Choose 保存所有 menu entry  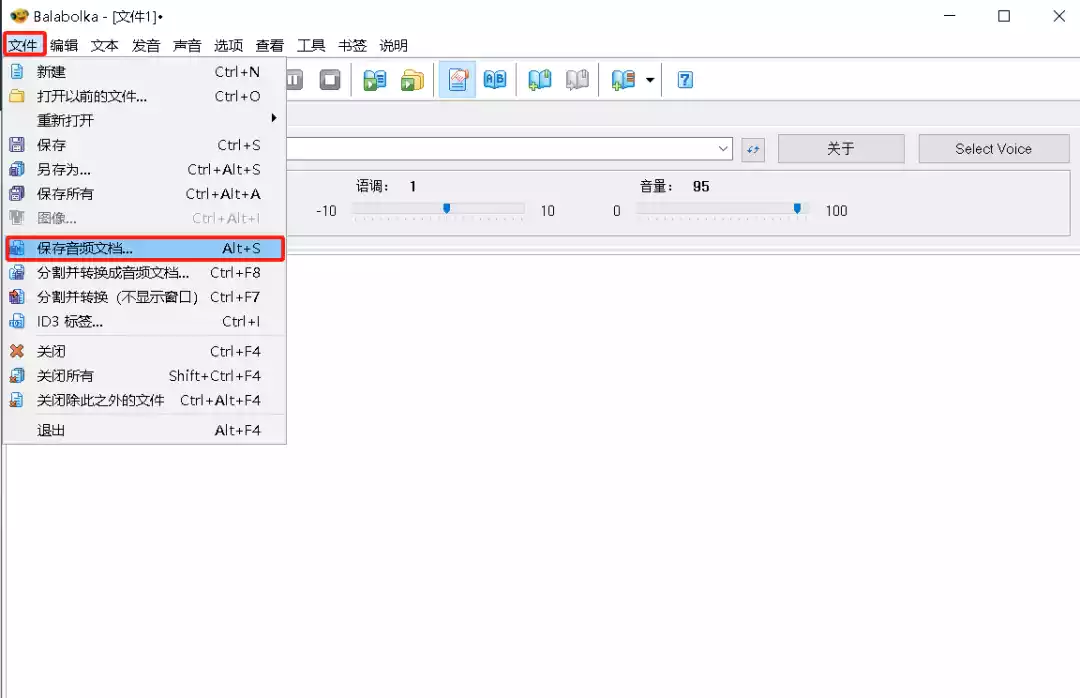(x=144, y=194)
